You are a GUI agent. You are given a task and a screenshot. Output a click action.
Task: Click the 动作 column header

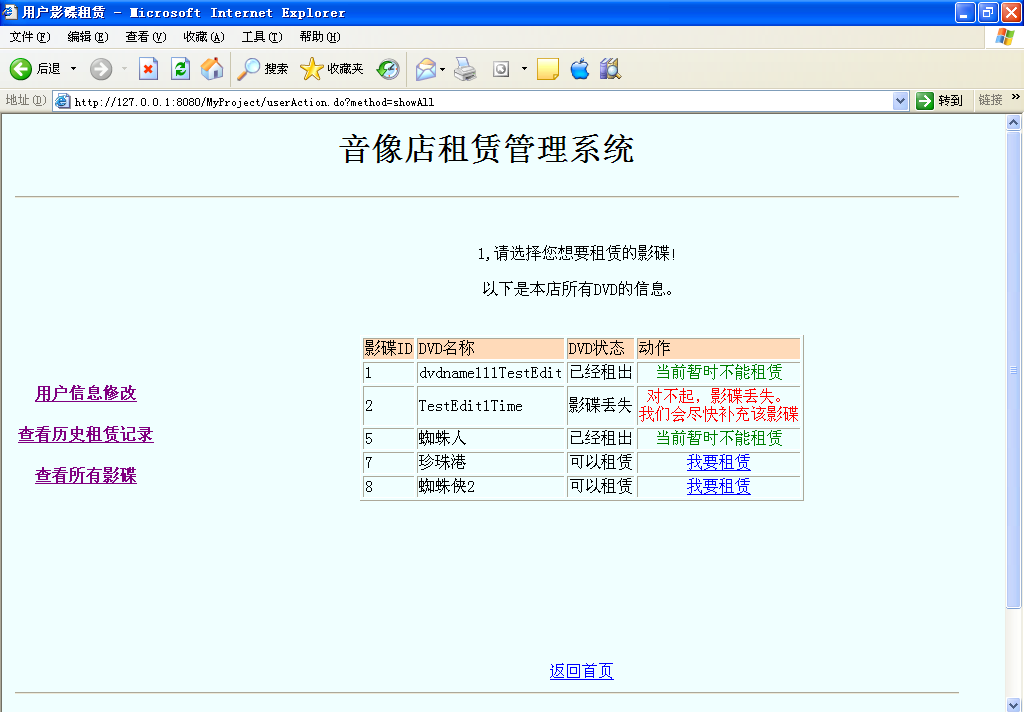(x=718, y=348)
